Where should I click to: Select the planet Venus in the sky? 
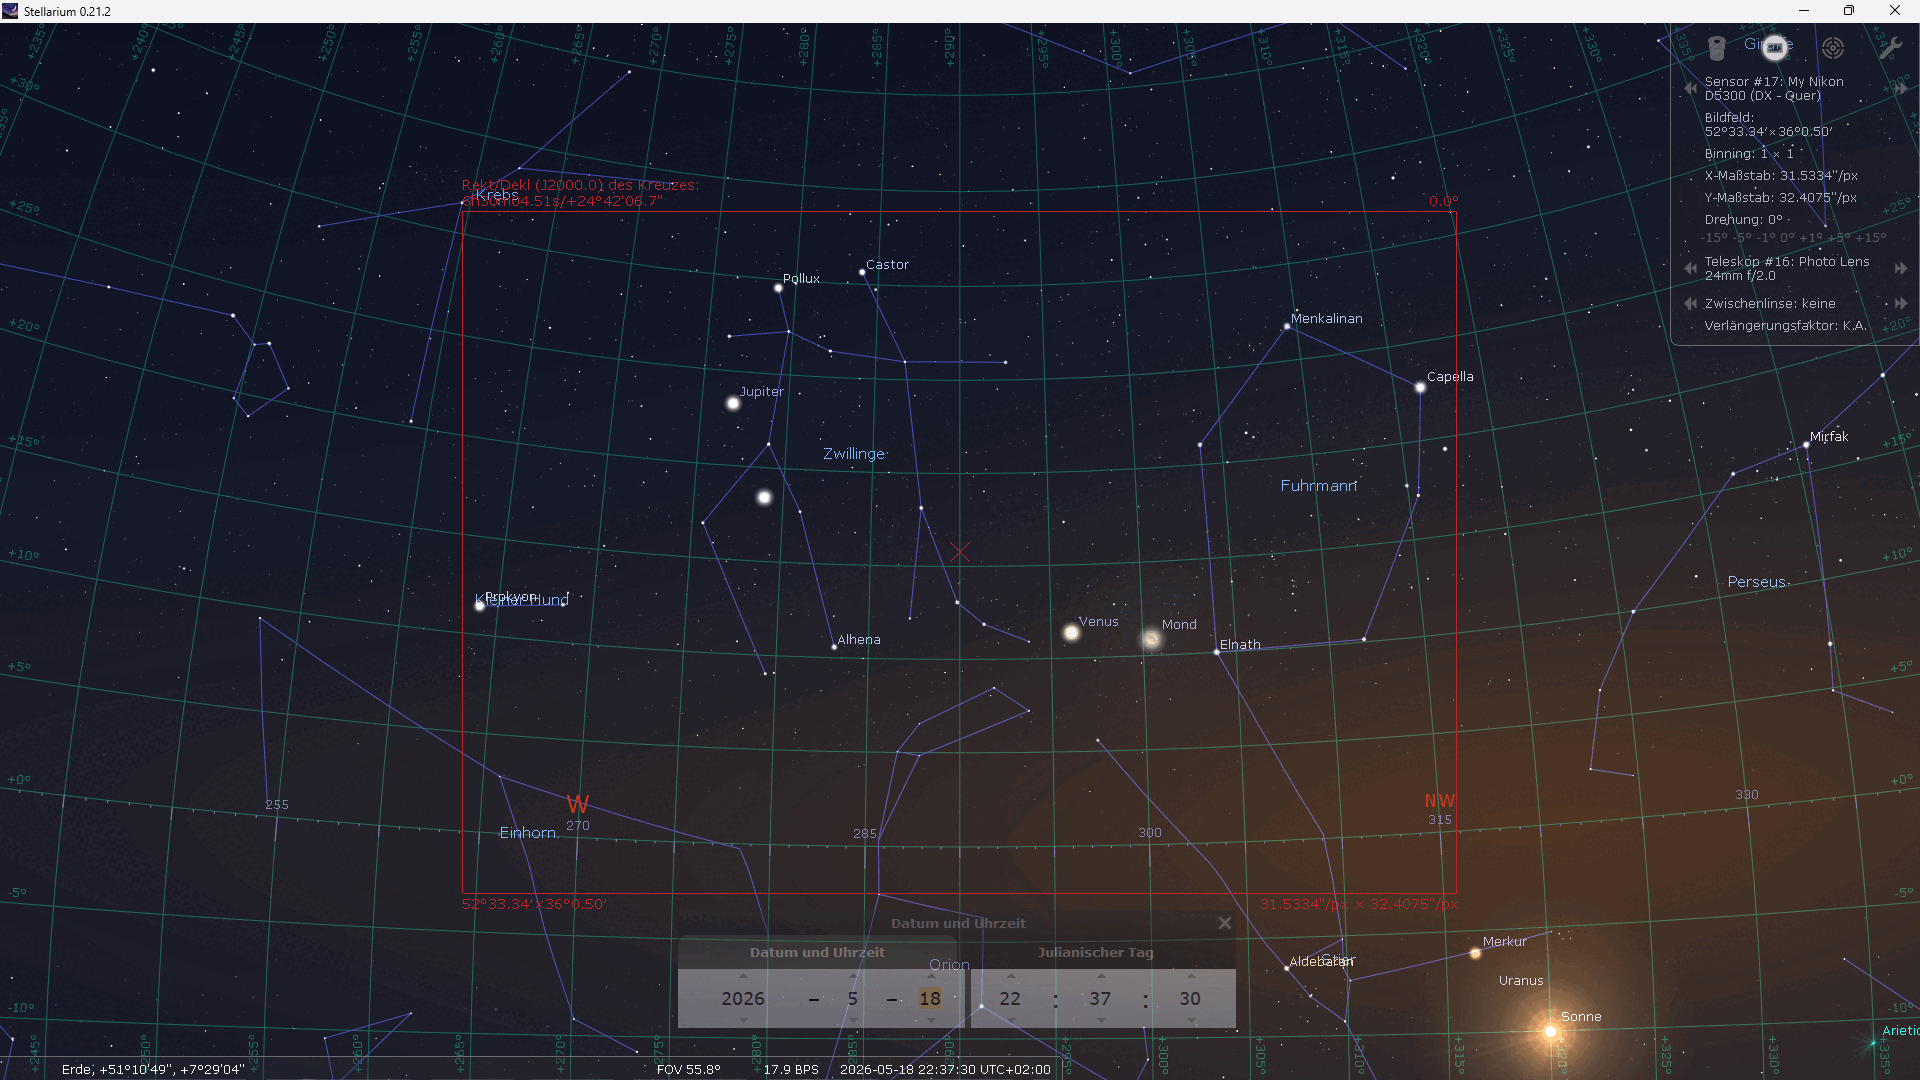click(x=1071, y=632)
